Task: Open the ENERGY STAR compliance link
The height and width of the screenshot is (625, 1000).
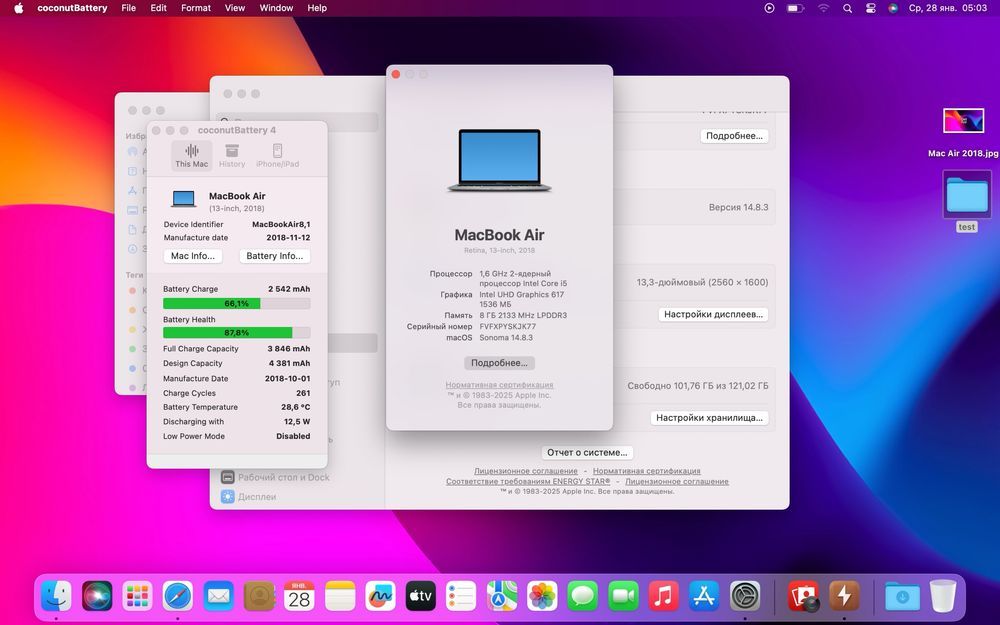Action: (x=528, y=482)
